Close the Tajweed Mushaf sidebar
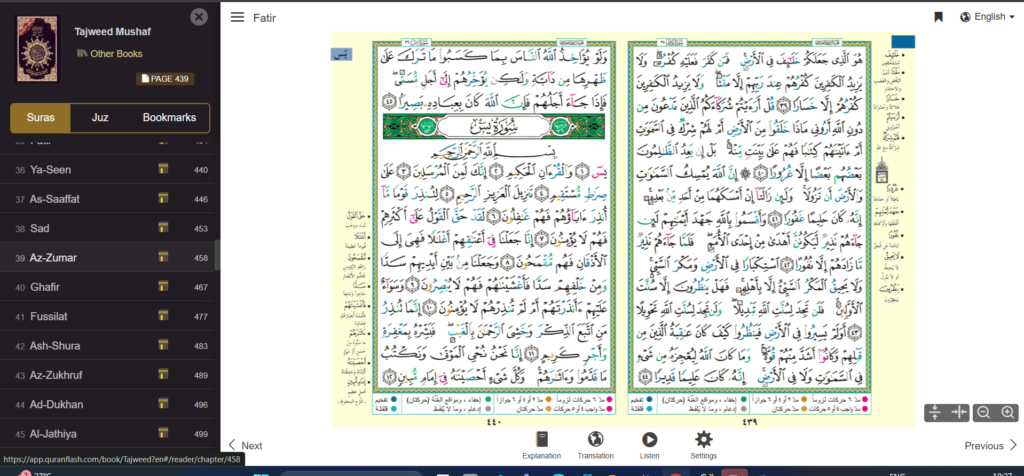The width and height of the screenshot is (1024, 476). point(199,17)
